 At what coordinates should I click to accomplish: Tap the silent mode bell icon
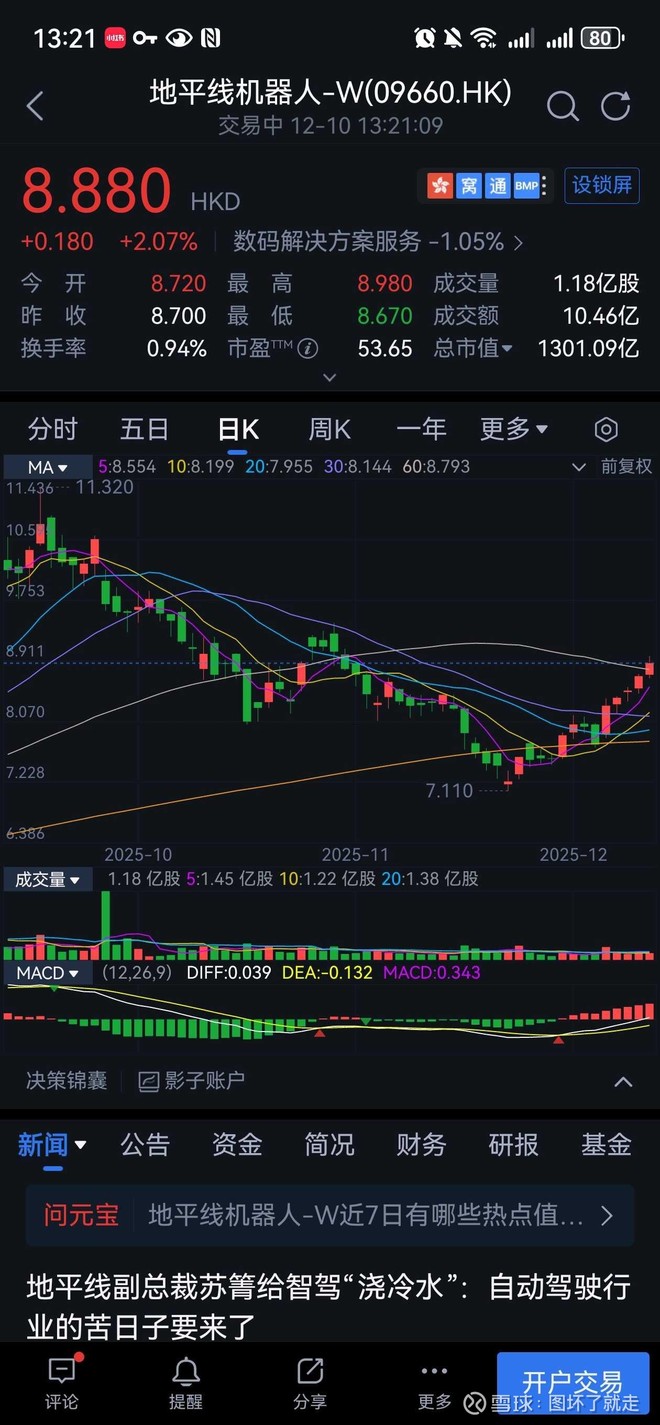453,38
